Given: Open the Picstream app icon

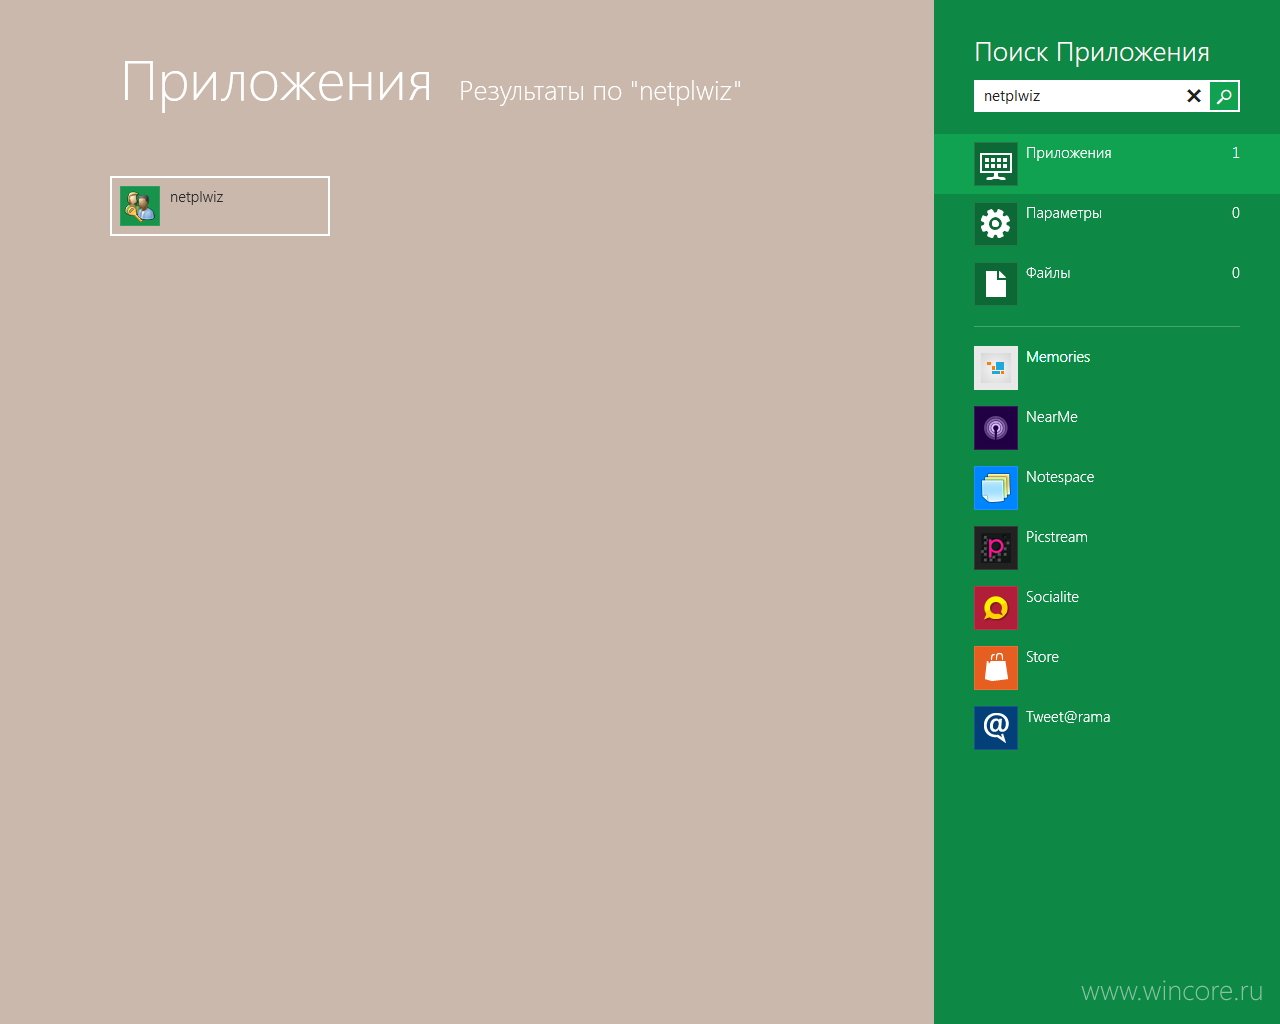Looking at the screenshot, I should (996, 548).
